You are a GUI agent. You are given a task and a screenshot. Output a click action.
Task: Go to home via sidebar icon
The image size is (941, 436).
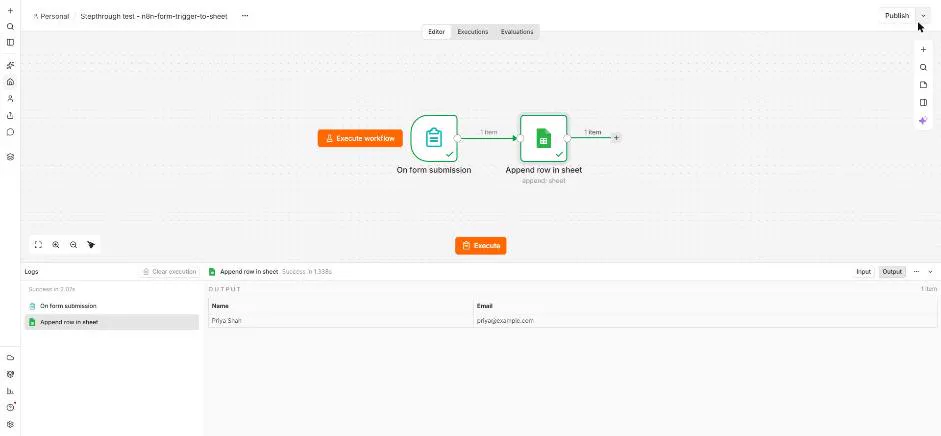pos(10,82)
